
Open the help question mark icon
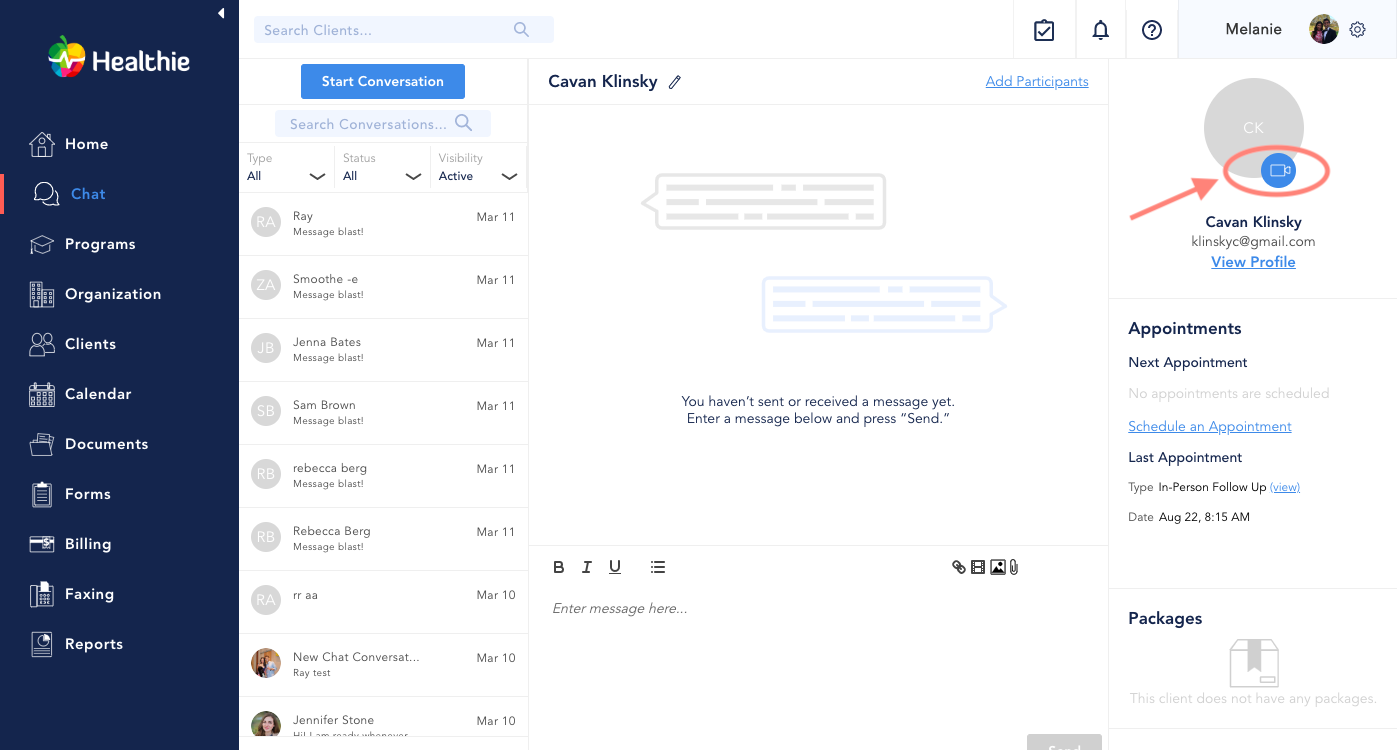click(1152, 30)
